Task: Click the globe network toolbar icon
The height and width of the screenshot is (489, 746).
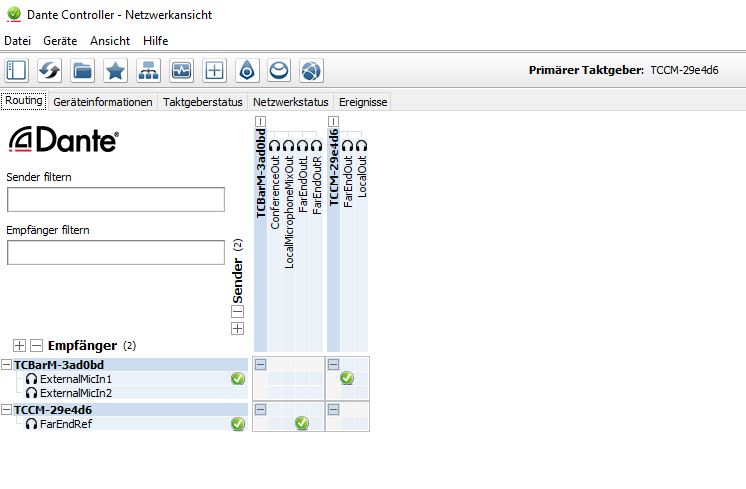Action: point(312,71)
